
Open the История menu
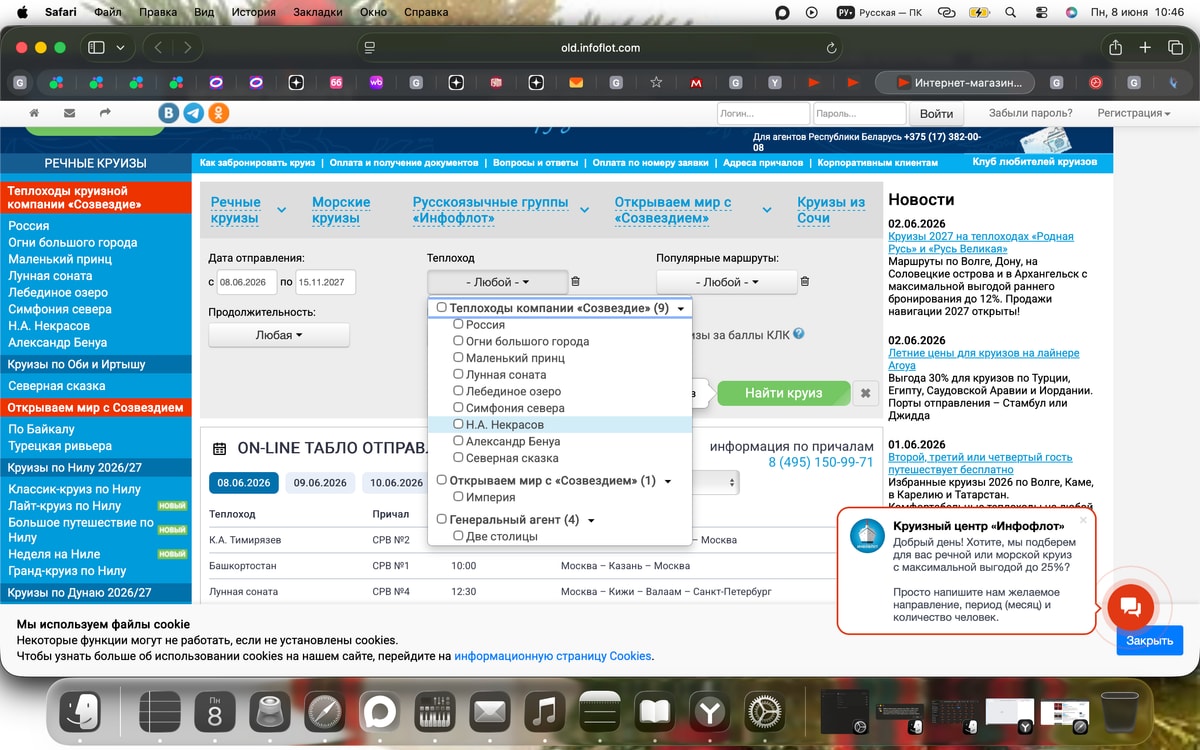253,12
